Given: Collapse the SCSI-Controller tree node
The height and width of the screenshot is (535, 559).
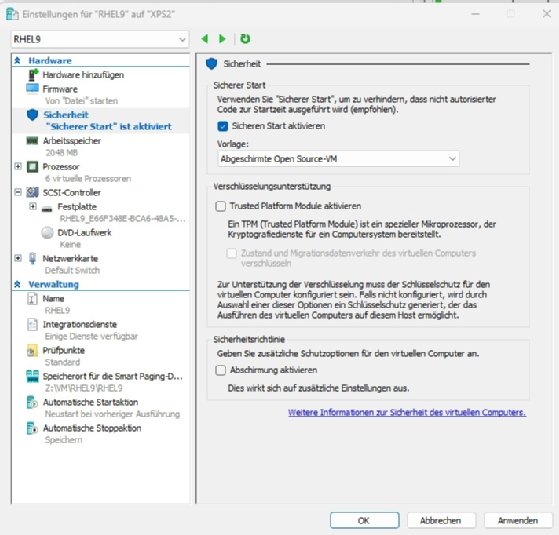Looking at the screenshot, I should (x=18, y=192).
